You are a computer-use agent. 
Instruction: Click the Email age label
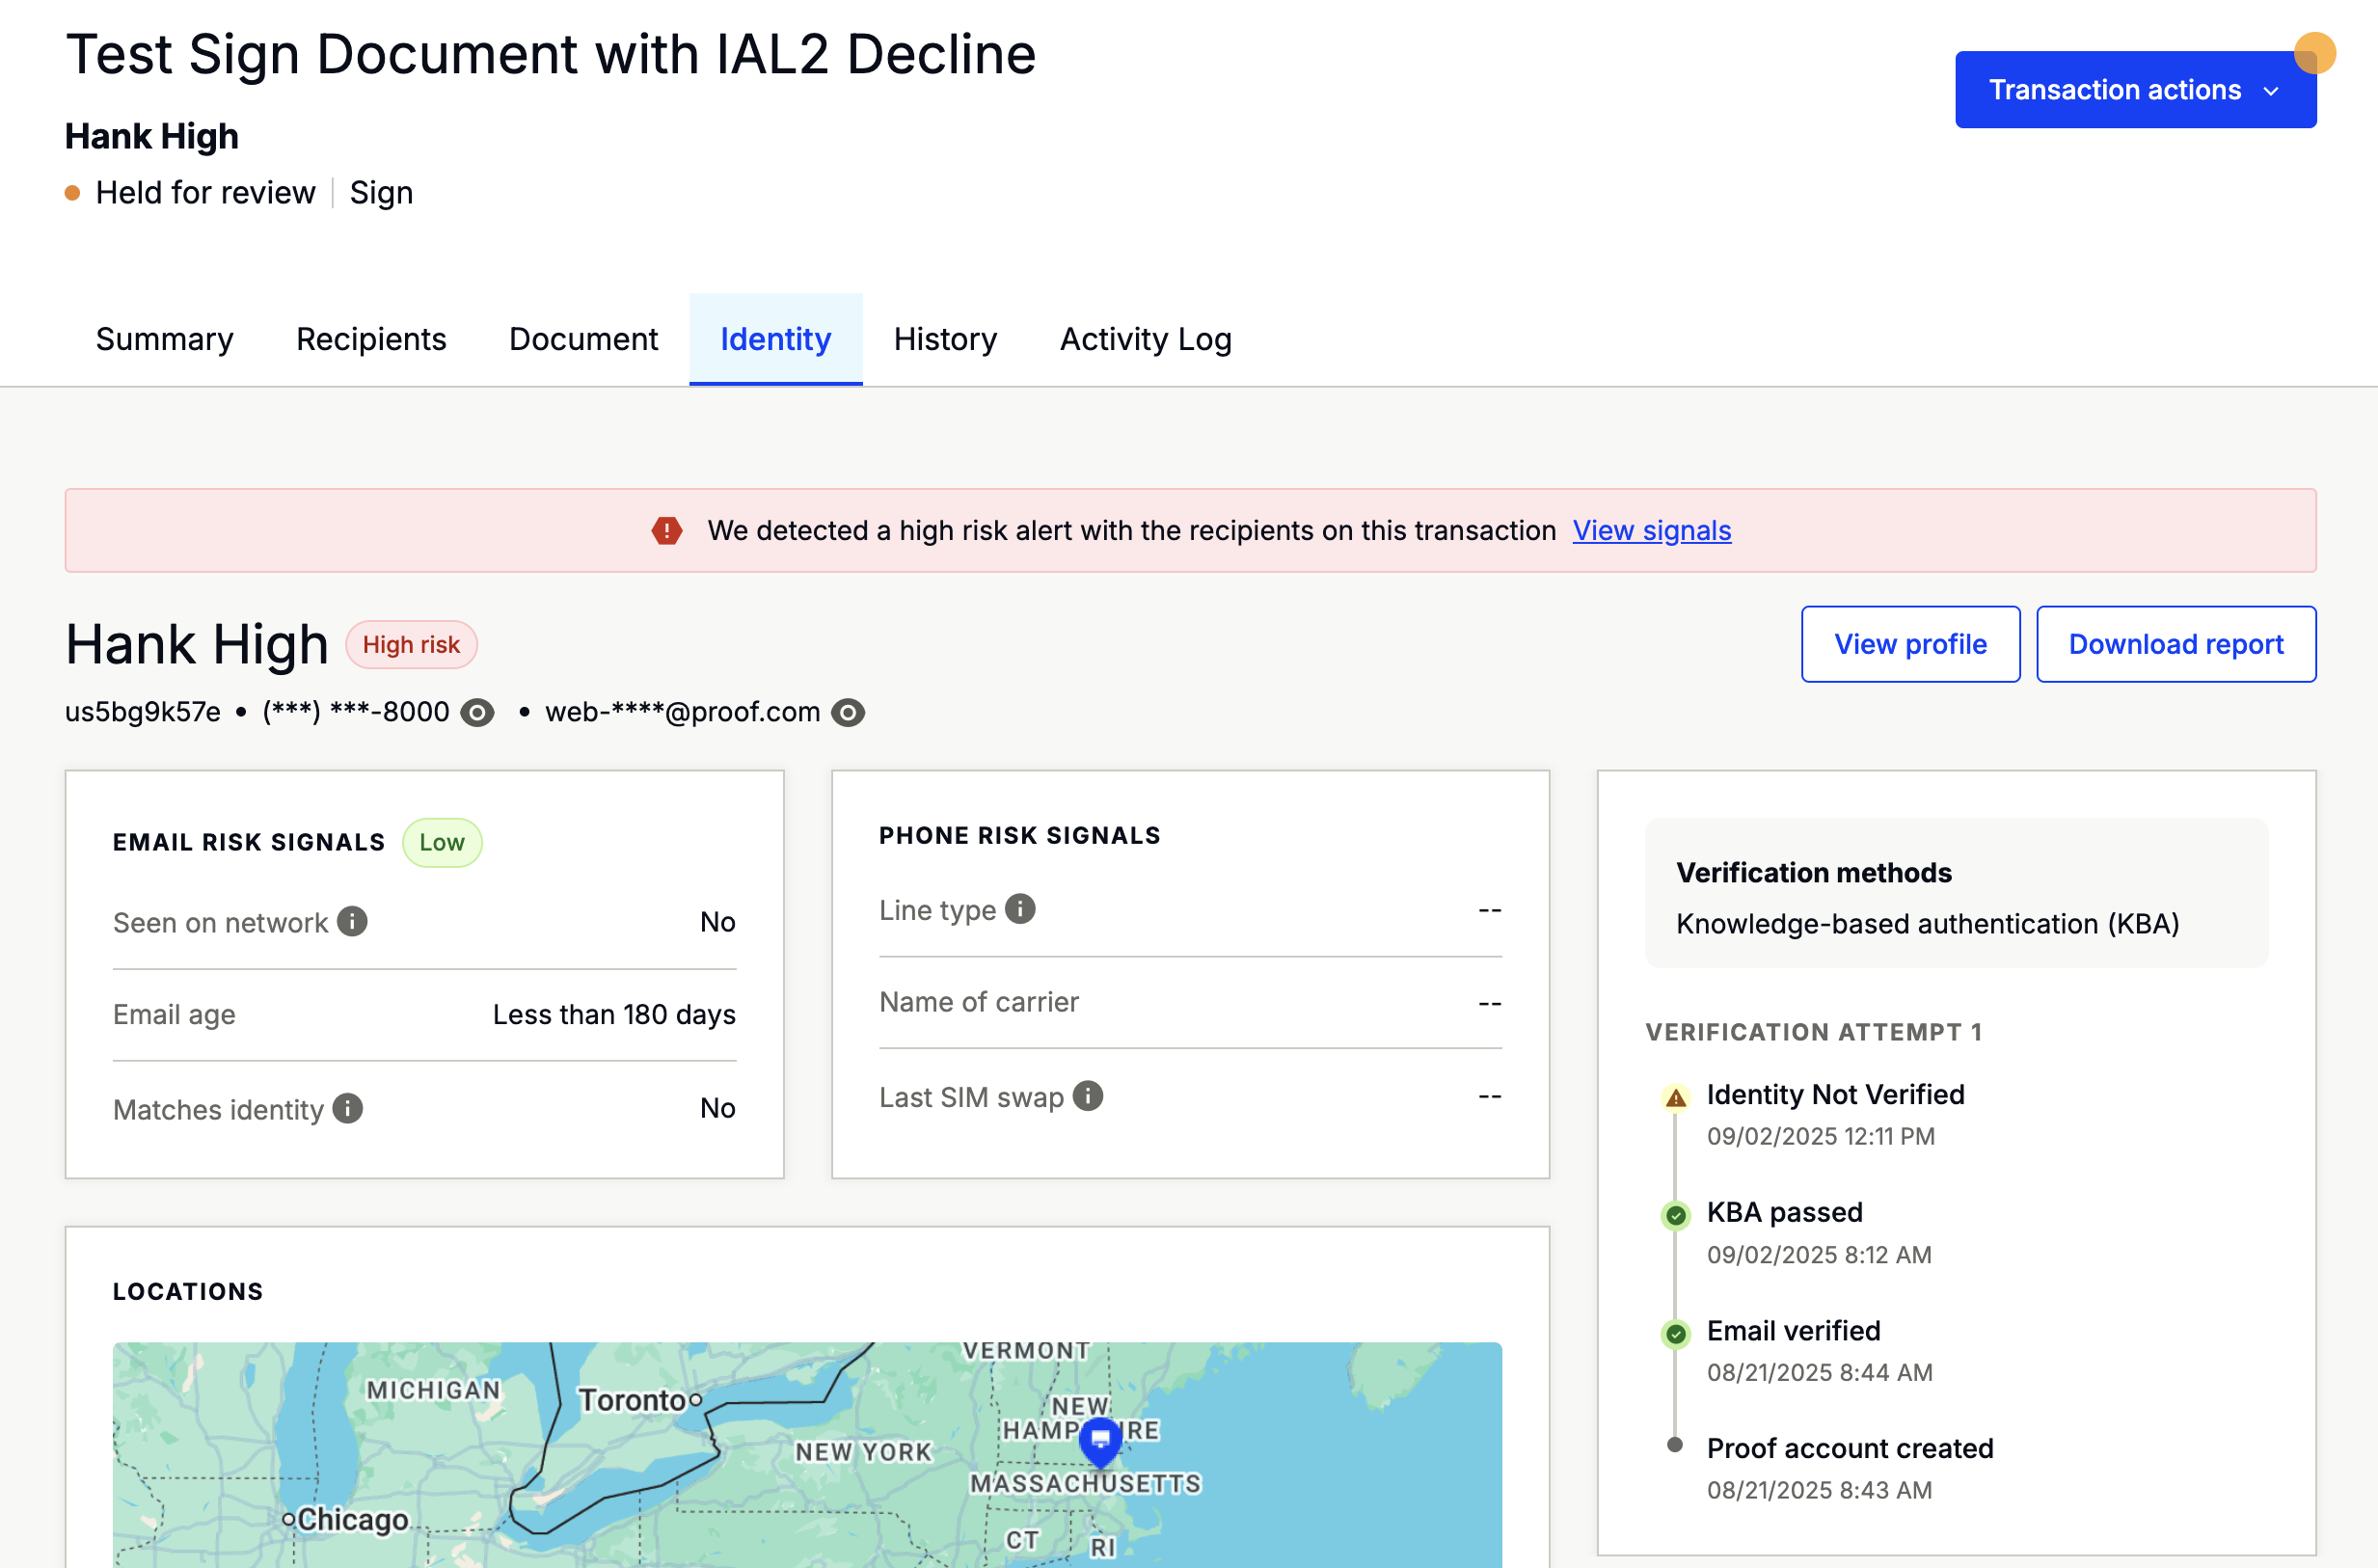click(174, 1014)
